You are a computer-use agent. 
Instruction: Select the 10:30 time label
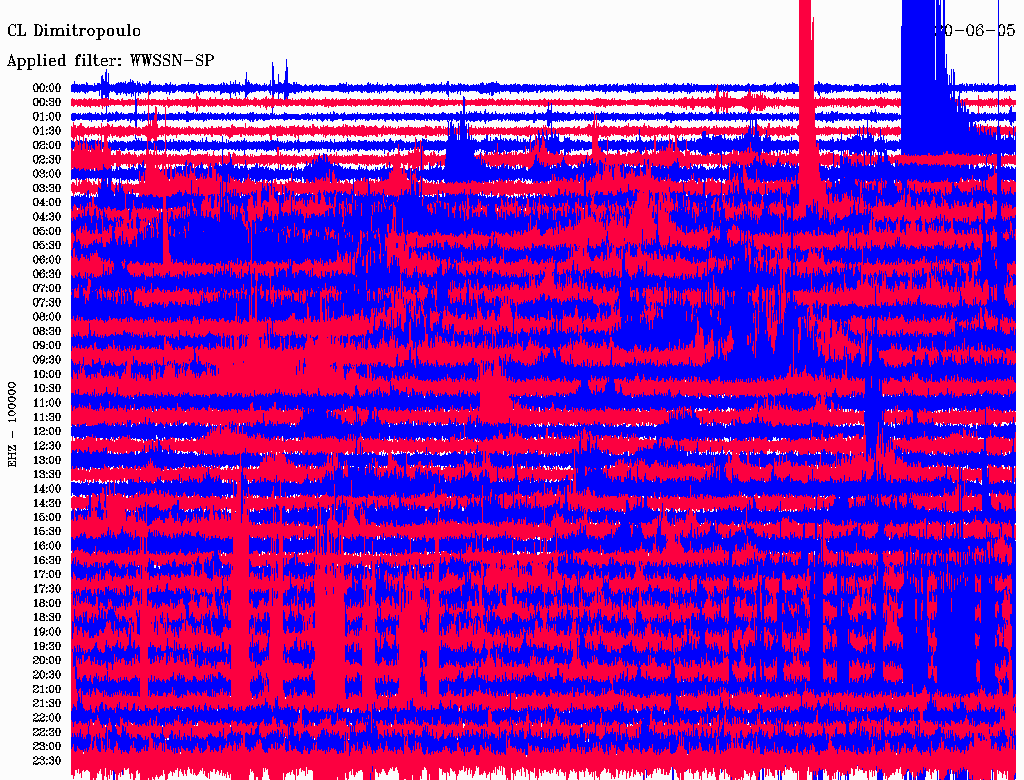coord(47,389)
